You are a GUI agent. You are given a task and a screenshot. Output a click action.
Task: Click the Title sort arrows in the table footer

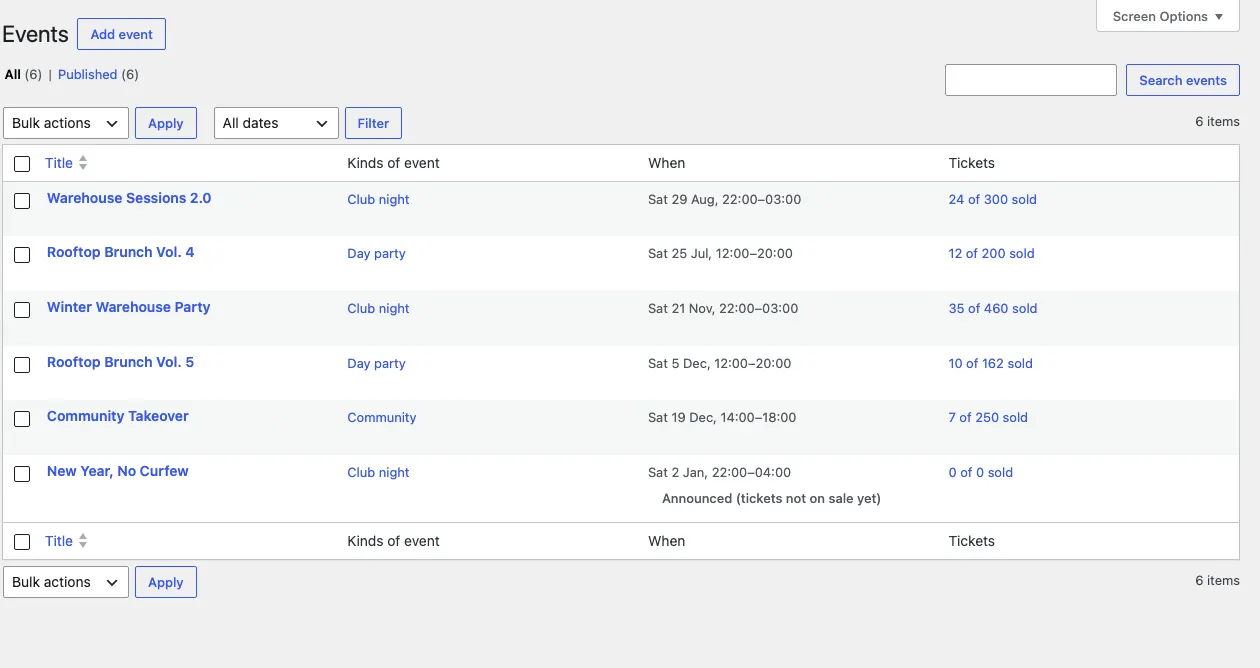coord(83,541)
